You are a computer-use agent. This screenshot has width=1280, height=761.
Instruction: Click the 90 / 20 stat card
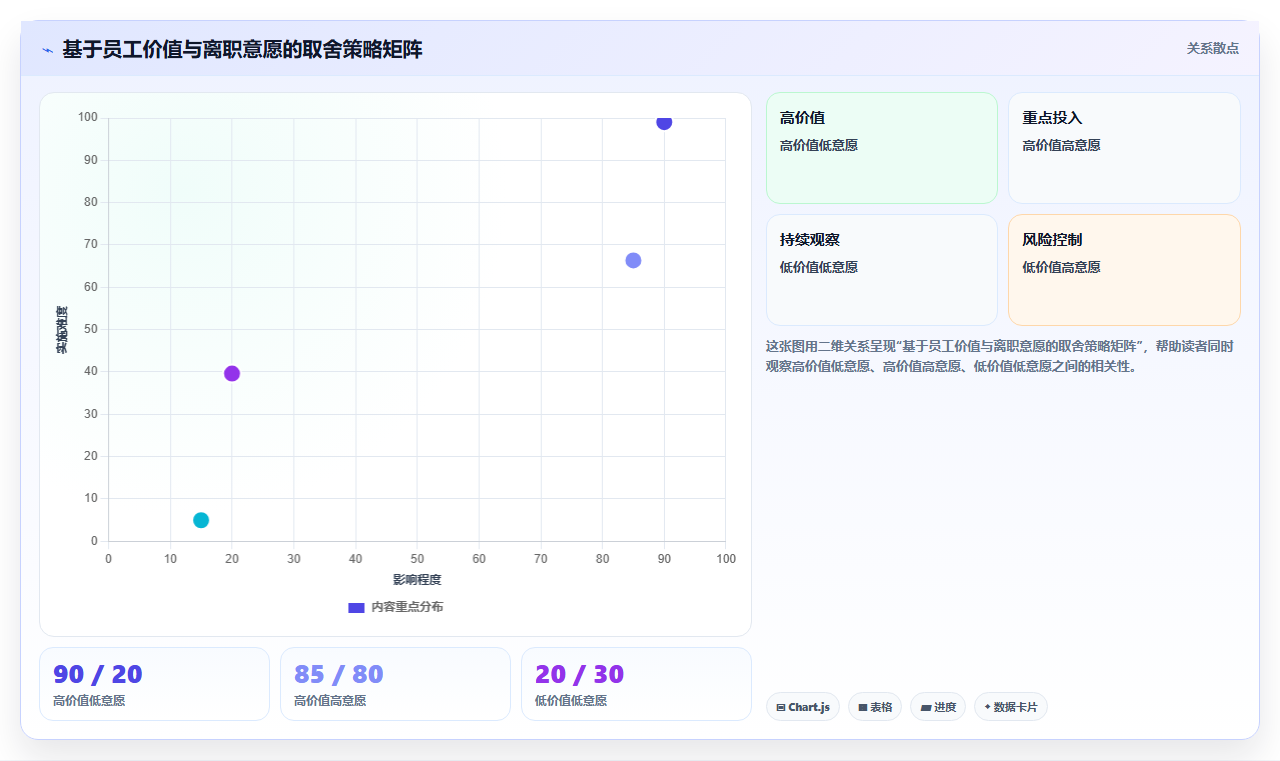pos(154,684)
